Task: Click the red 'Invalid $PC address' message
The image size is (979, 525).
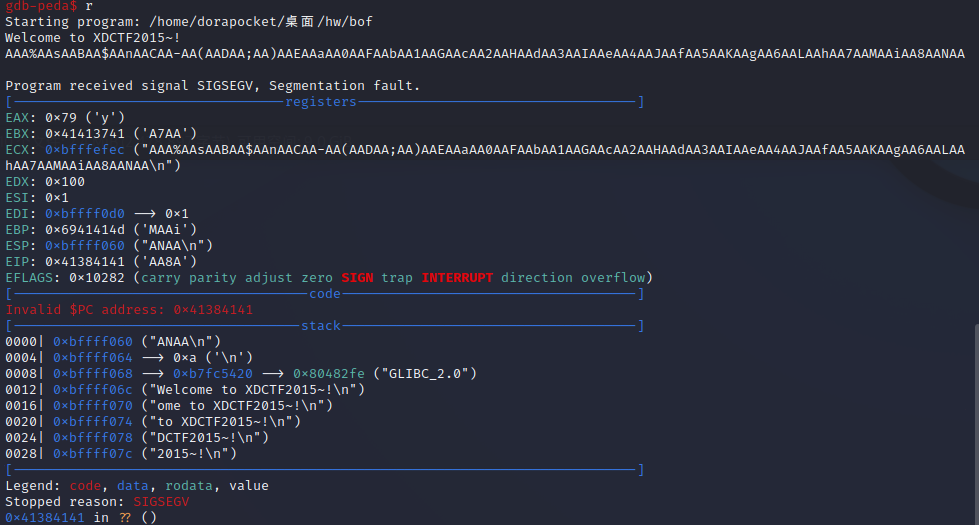Action: [x=129, y=310]
